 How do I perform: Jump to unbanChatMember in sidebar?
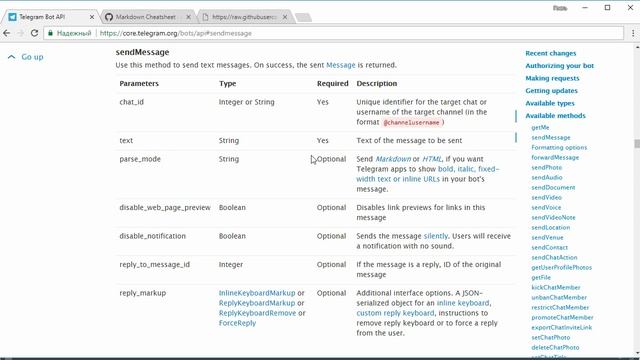coord(559,298)
